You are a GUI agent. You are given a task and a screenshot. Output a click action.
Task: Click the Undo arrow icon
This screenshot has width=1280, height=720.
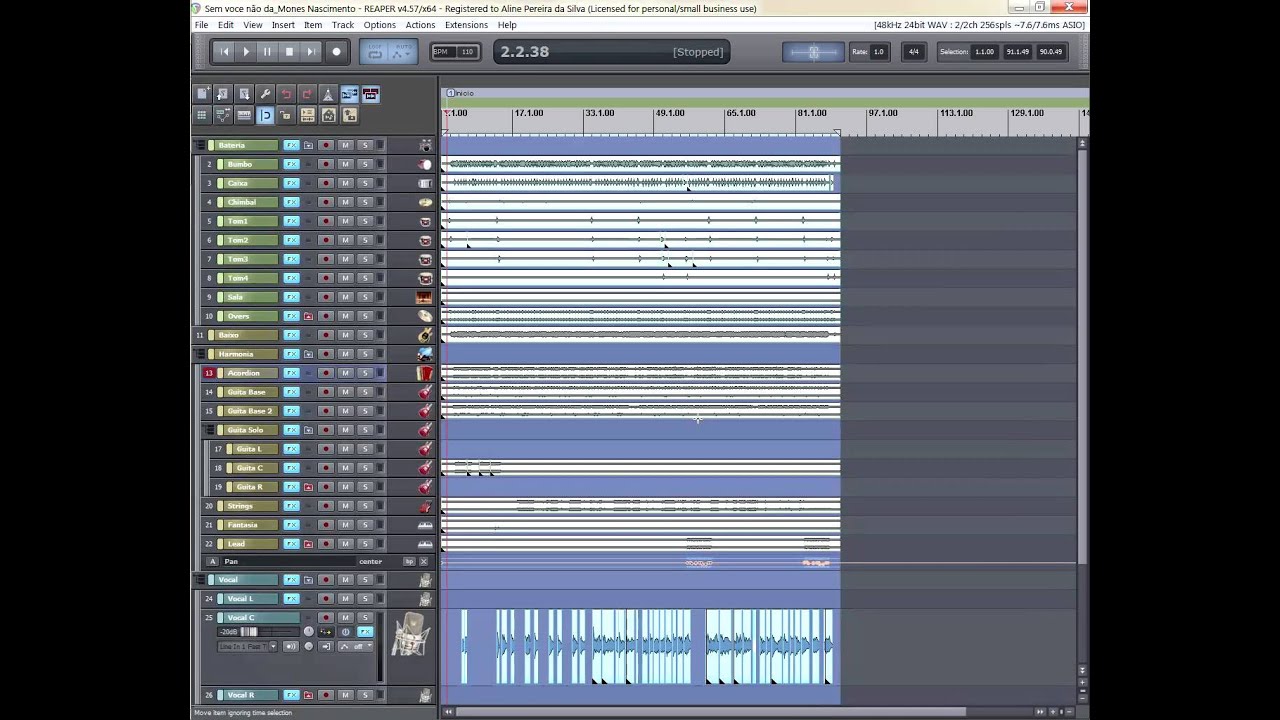286,94
